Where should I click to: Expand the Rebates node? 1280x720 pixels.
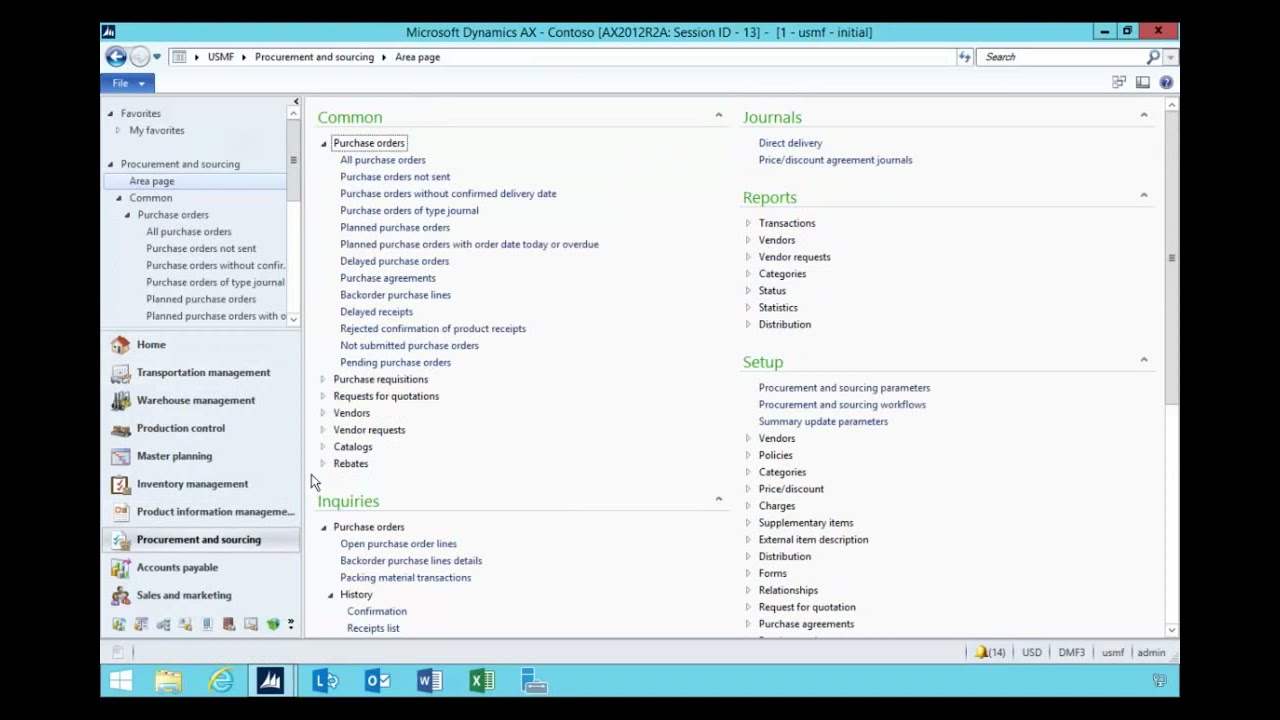tap(323, 464)
